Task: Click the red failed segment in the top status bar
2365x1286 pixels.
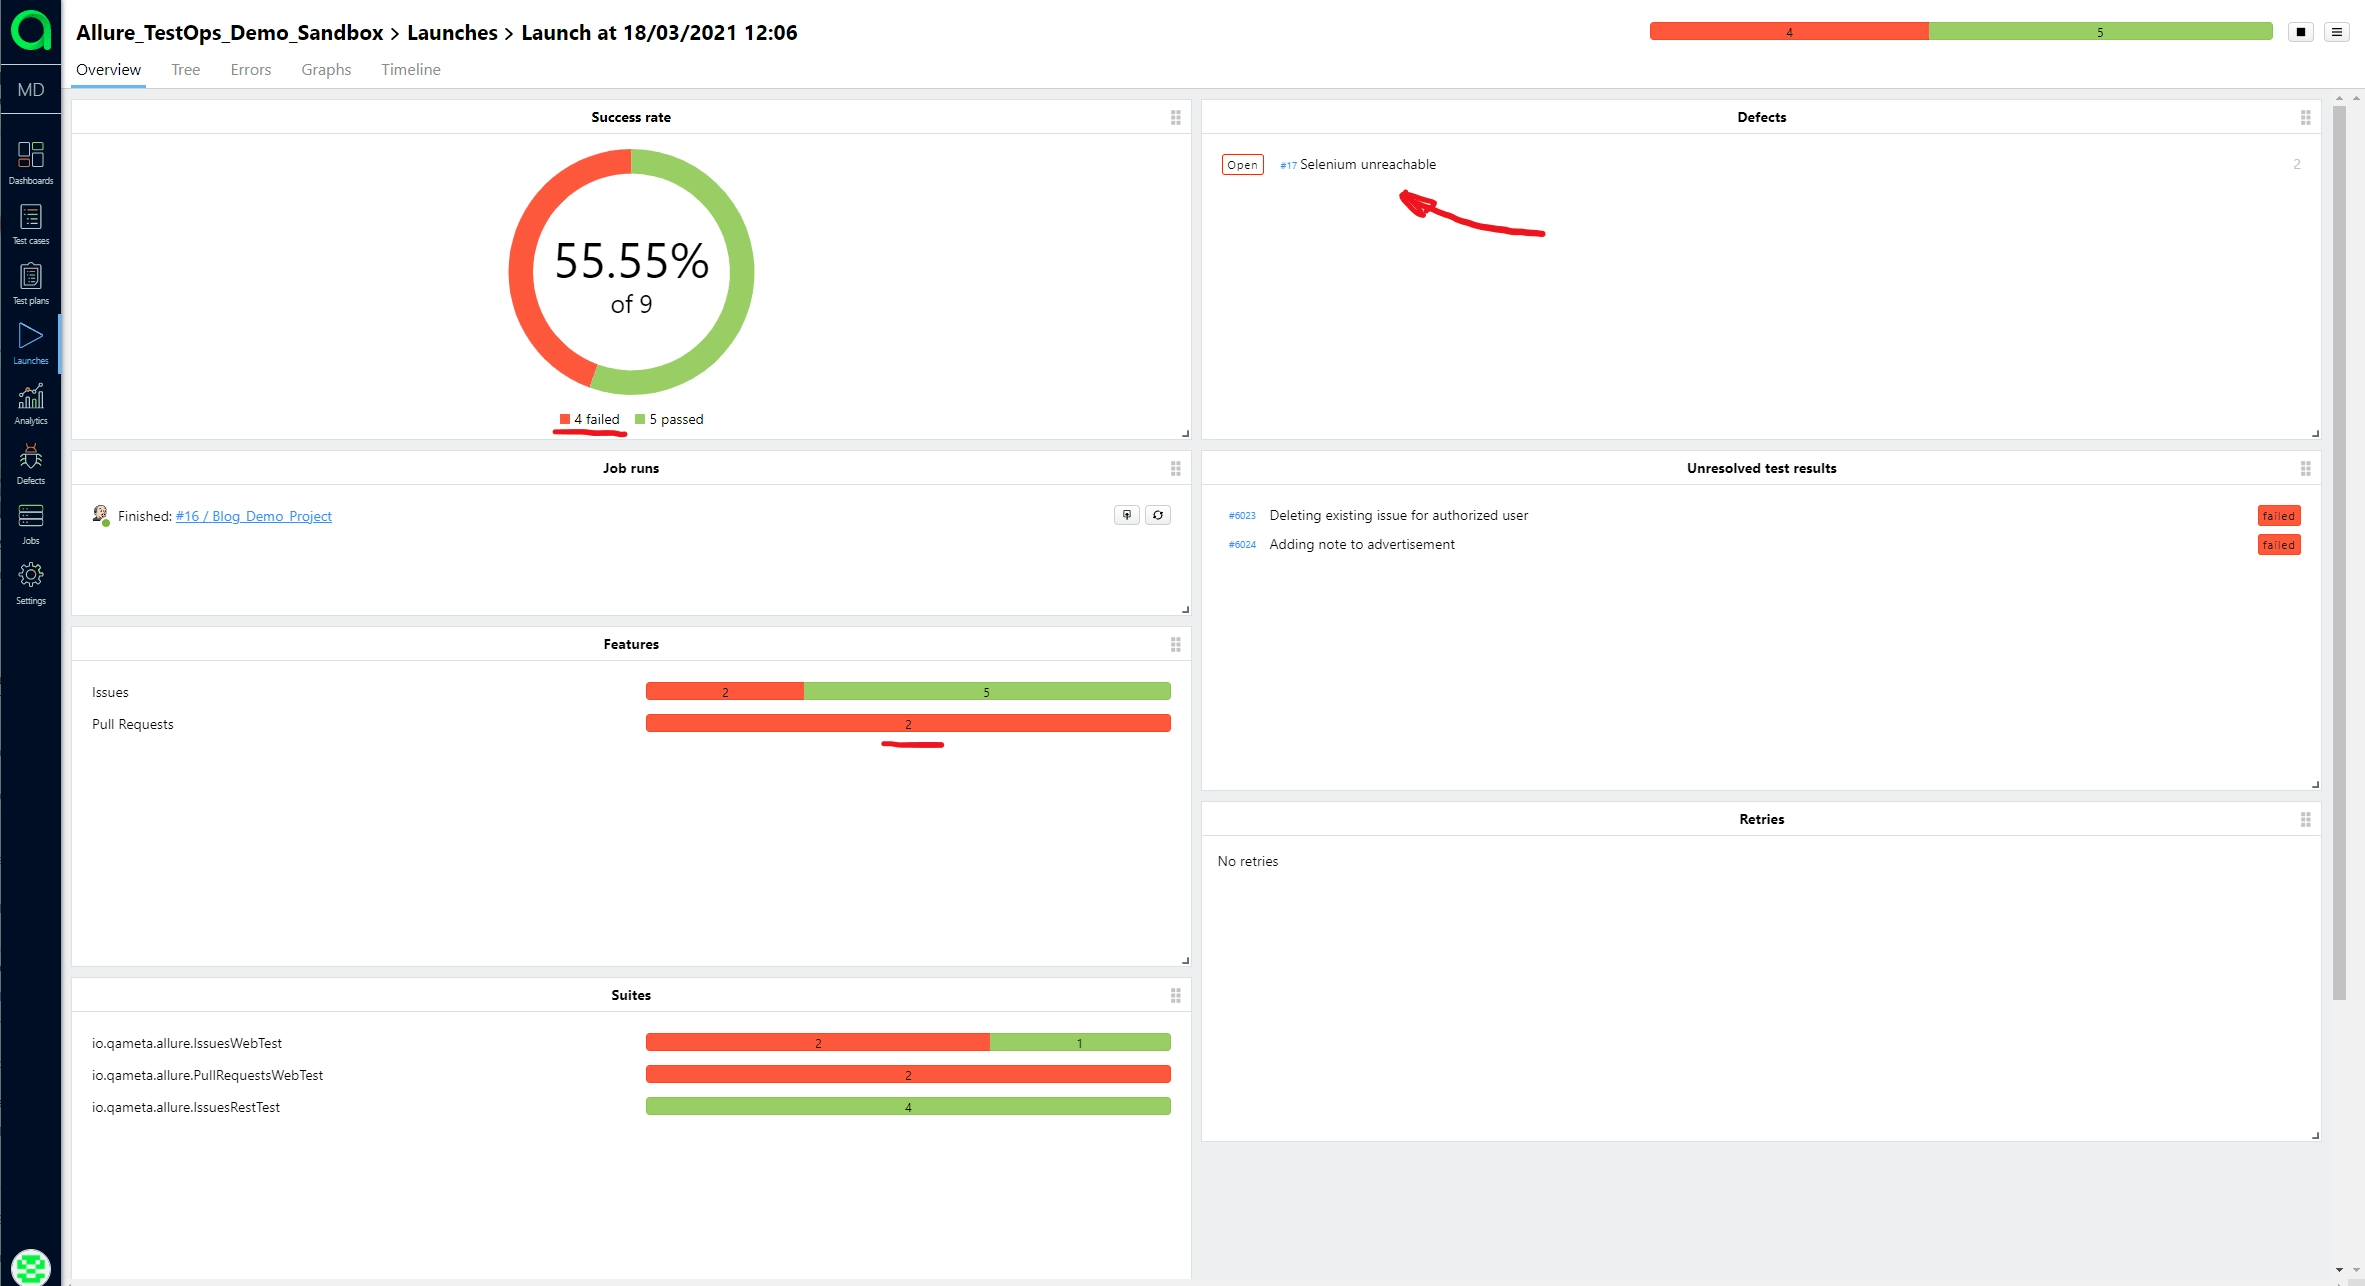Action: 1788,32
